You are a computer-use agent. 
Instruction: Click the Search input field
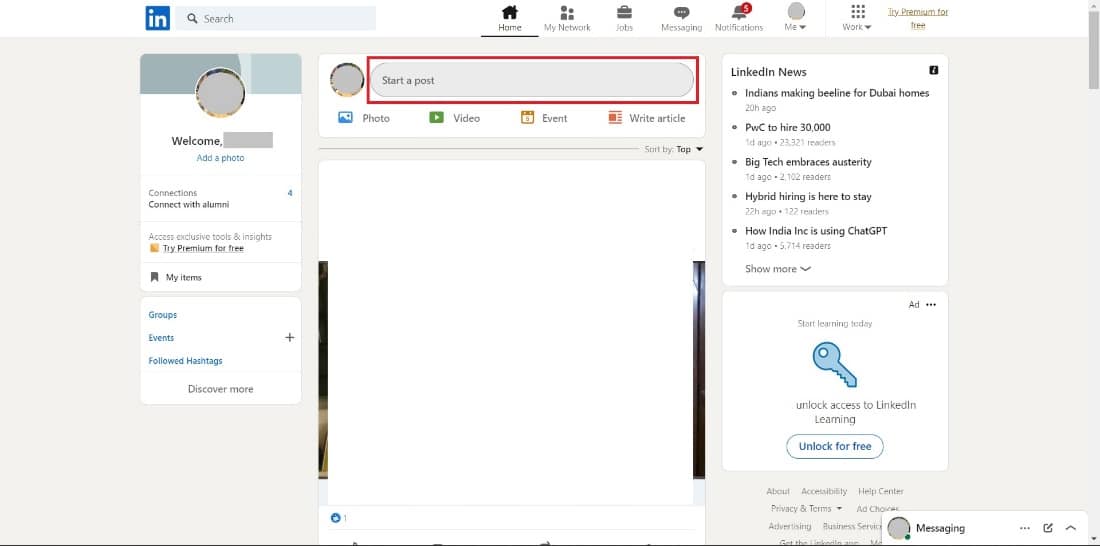coord(275,18)
